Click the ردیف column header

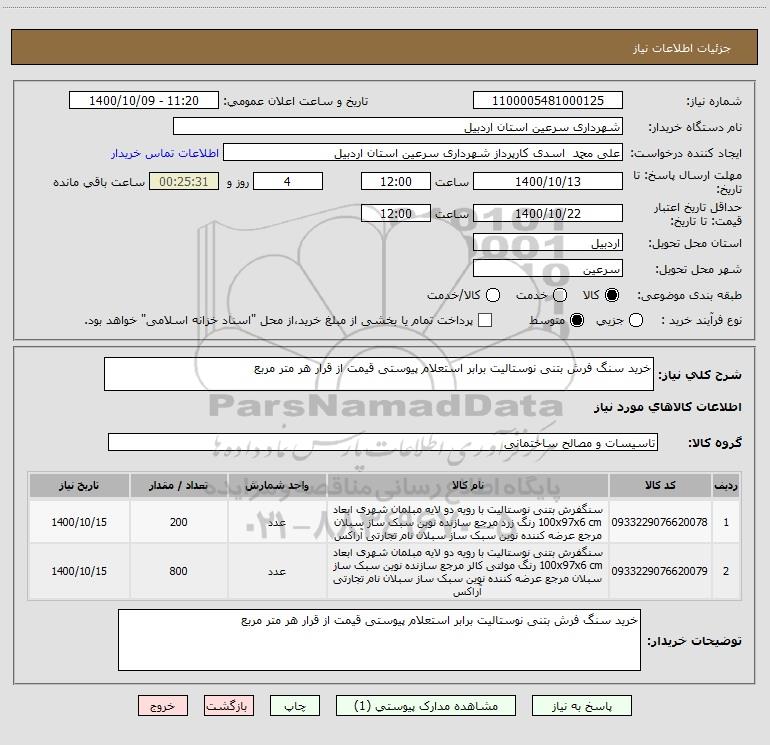point(726,485)
